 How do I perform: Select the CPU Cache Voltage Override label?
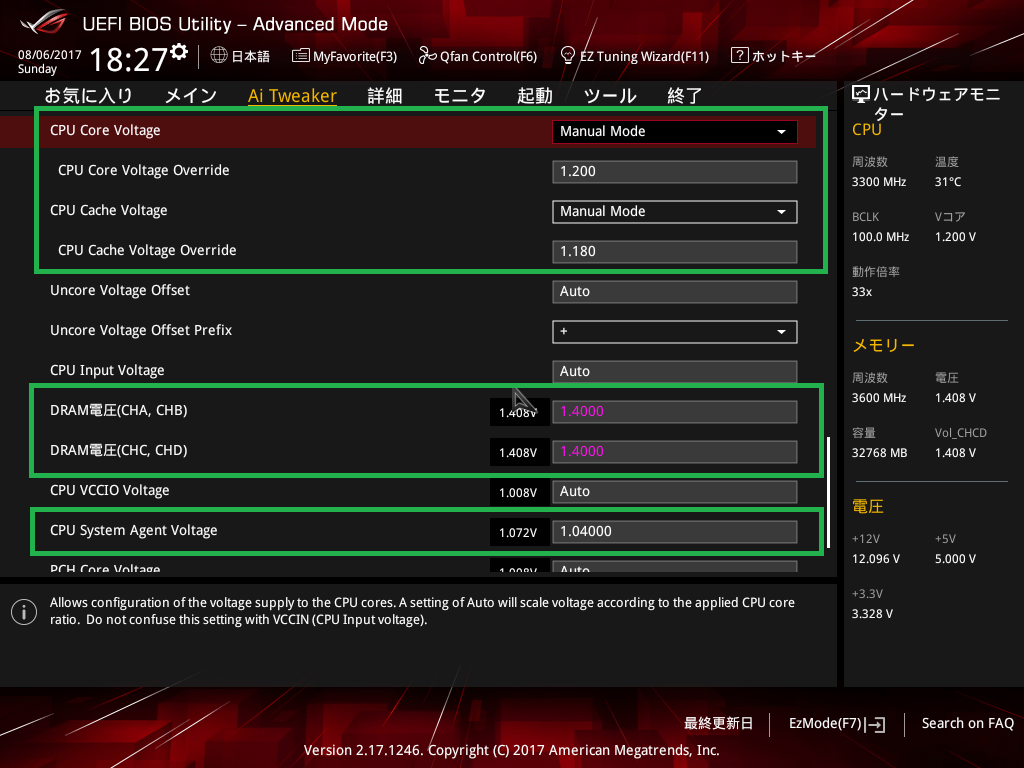click(147, 250)
